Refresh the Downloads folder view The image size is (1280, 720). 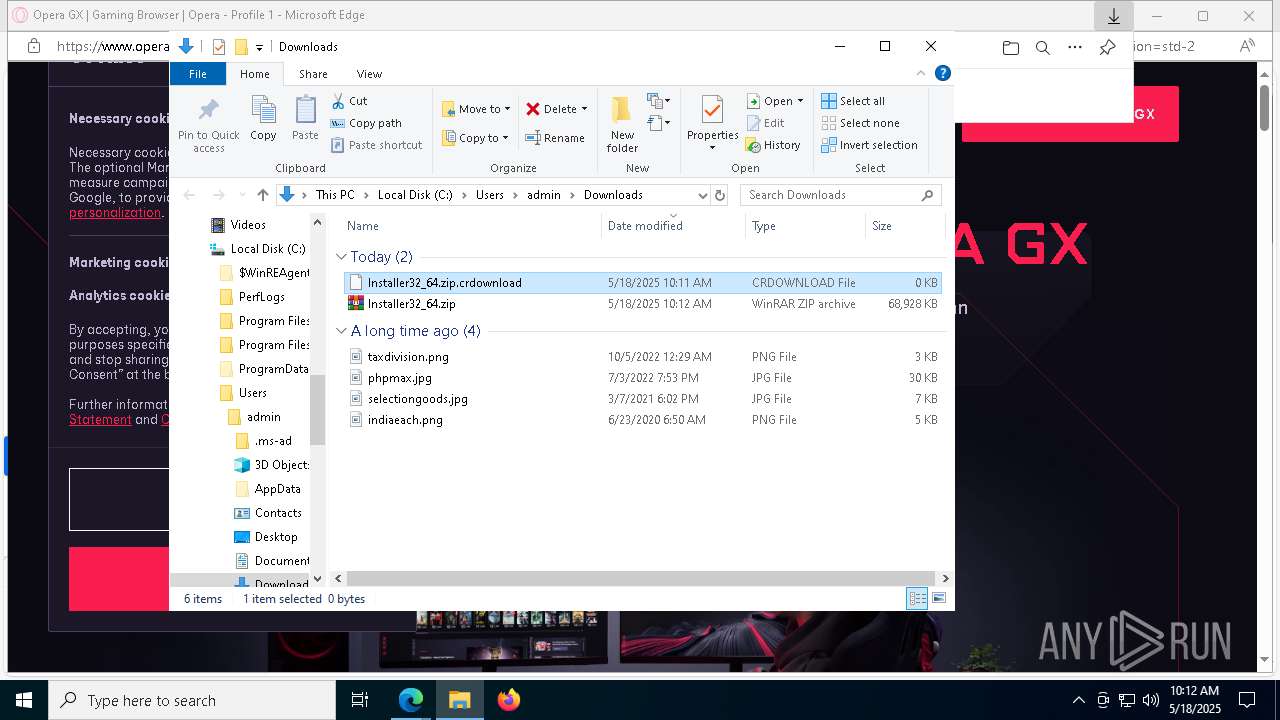719,195
